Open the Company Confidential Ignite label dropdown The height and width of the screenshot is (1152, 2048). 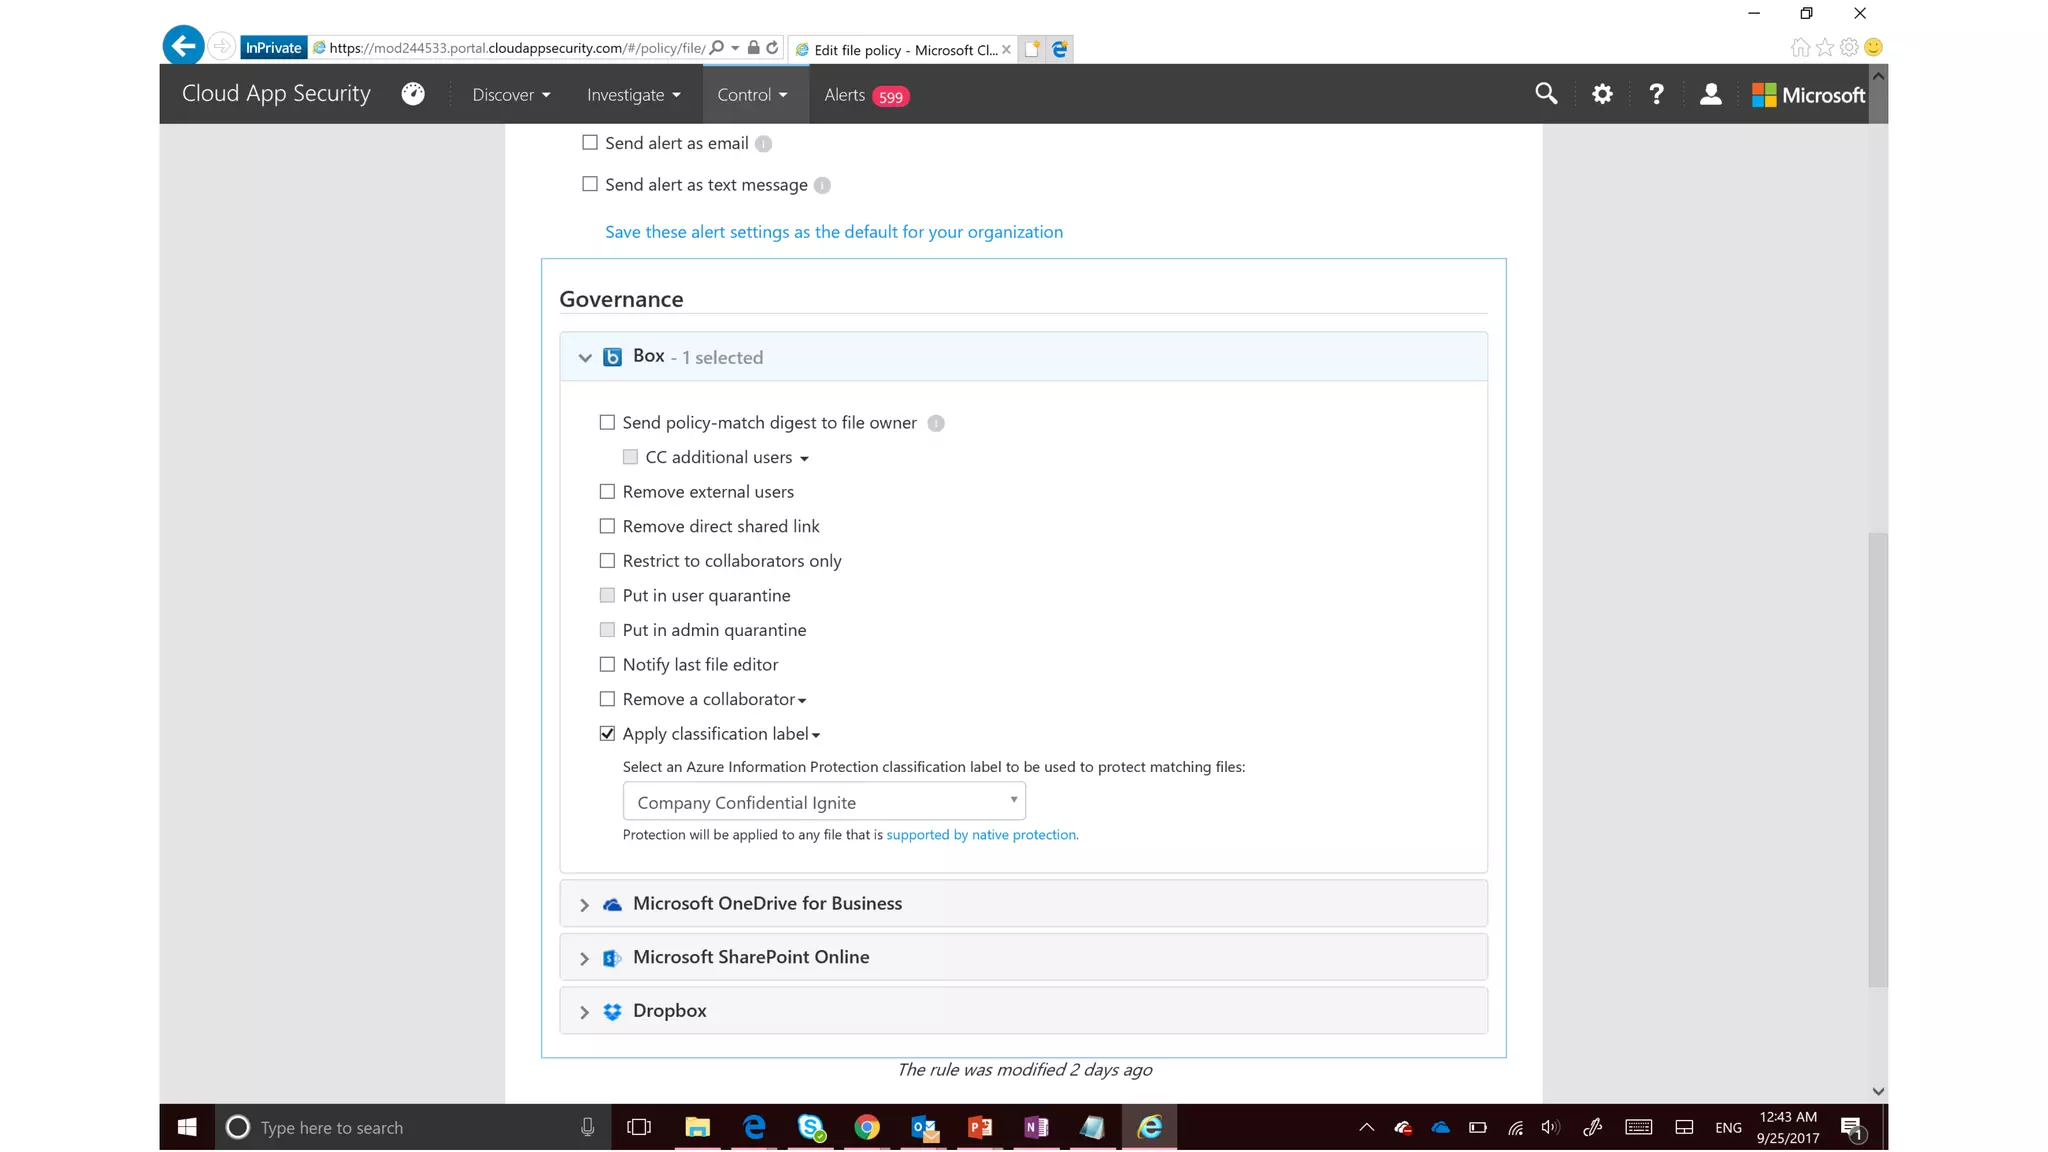click(824, 801)
